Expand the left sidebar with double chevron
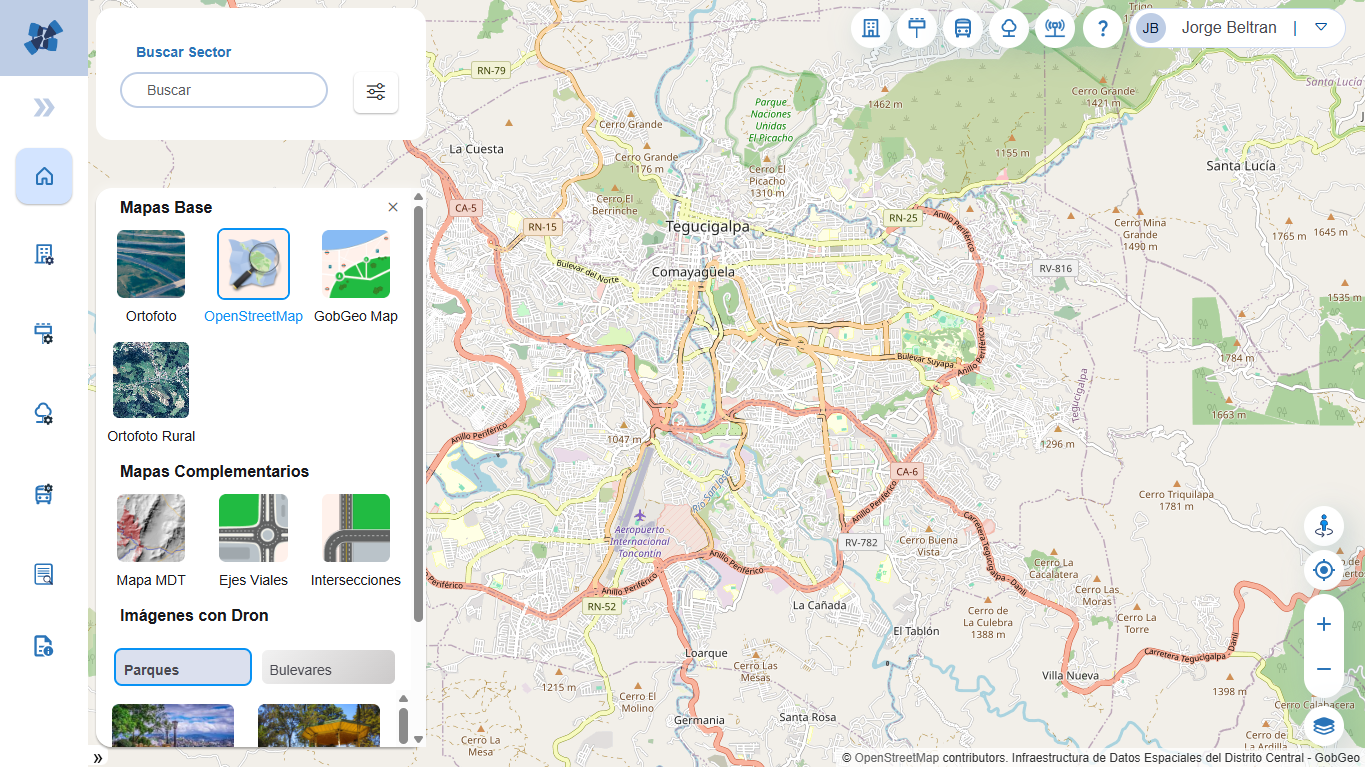This screenshot has height=767, width=1365. 44,108
